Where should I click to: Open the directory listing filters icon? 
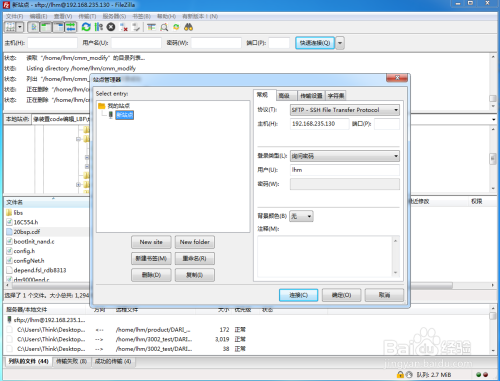pos(152,27)
